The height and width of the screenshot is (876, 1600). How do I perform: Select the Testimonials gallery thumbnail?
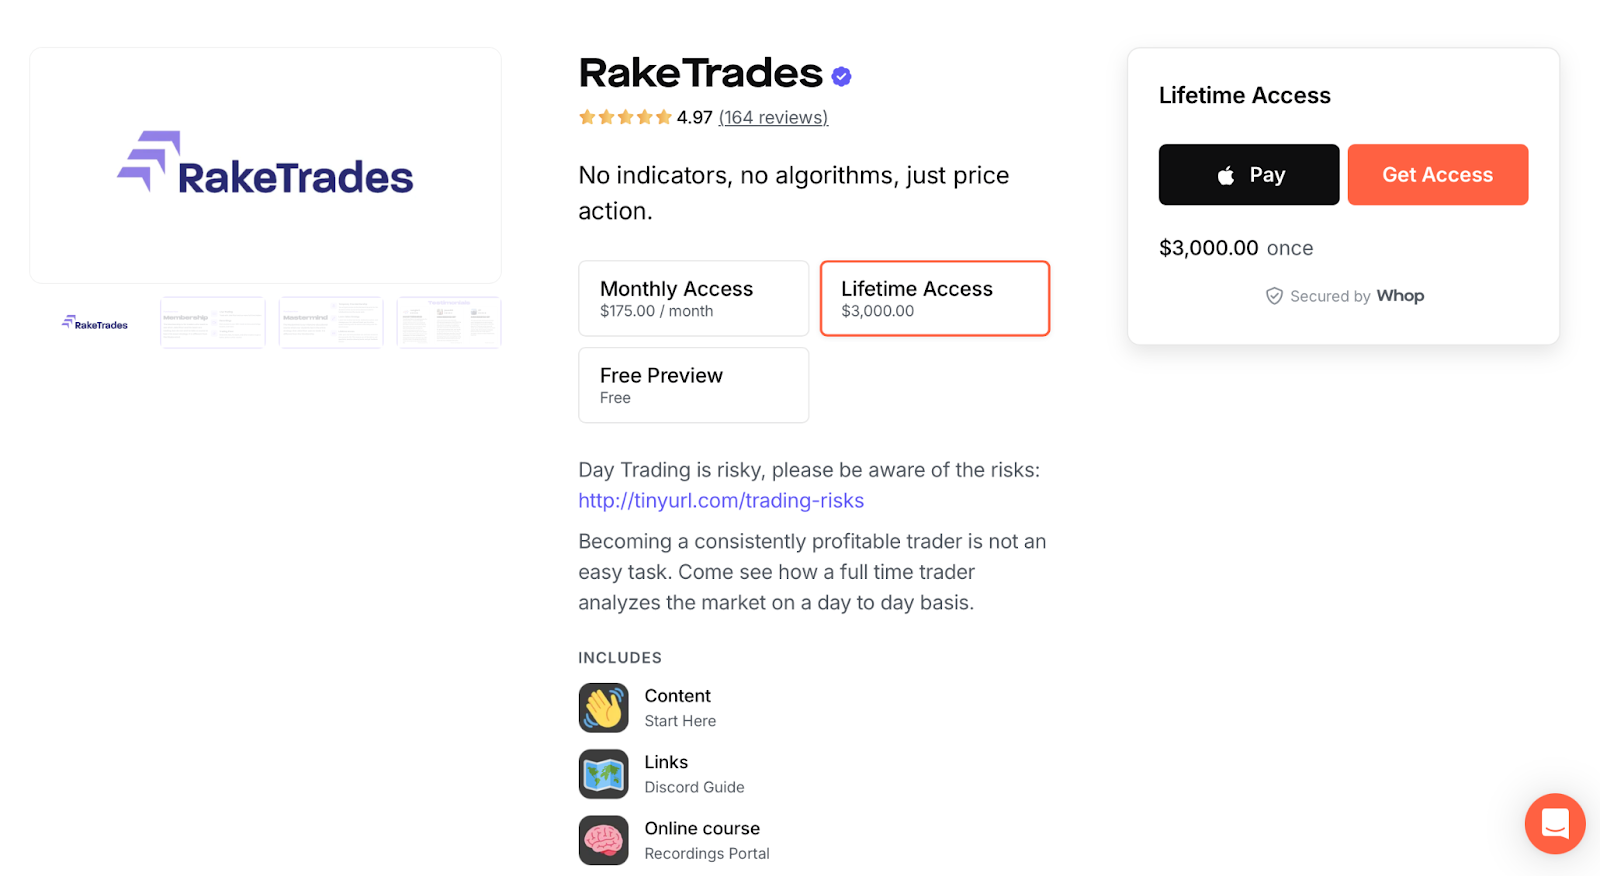click(x=448, y=322)
